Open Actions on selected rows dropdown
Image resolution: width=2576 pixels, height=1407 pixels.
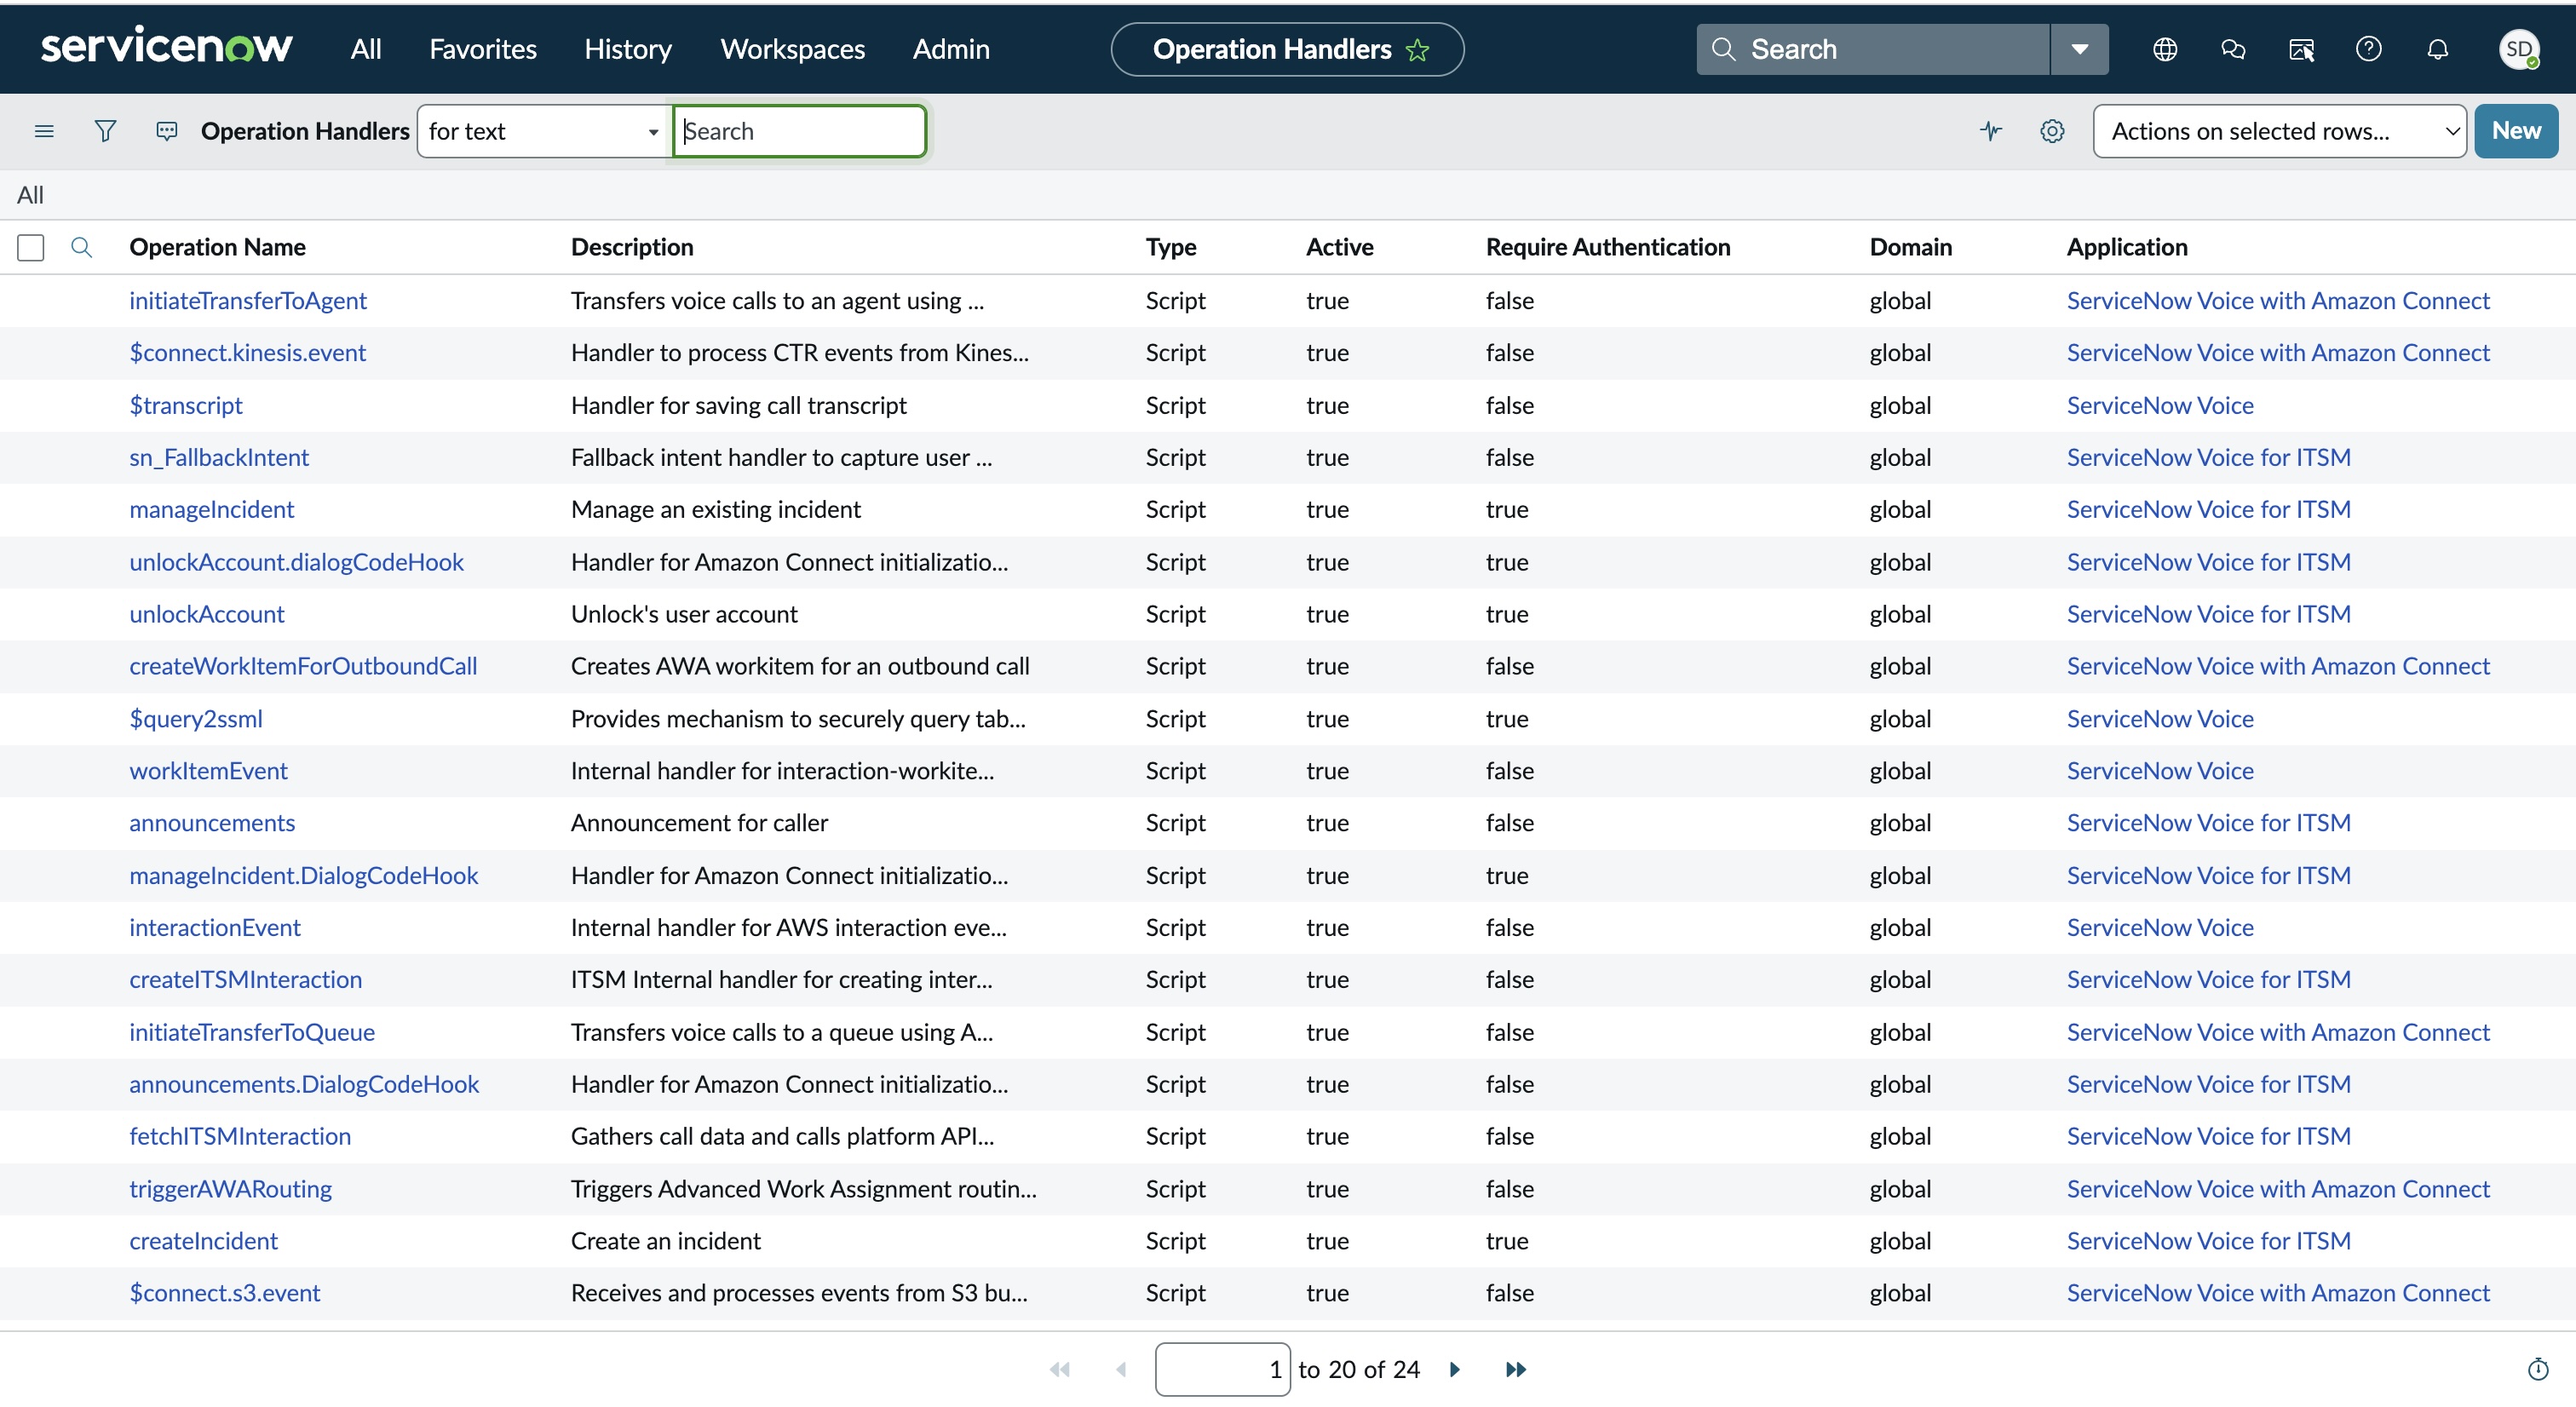(x=2279, y=131)
